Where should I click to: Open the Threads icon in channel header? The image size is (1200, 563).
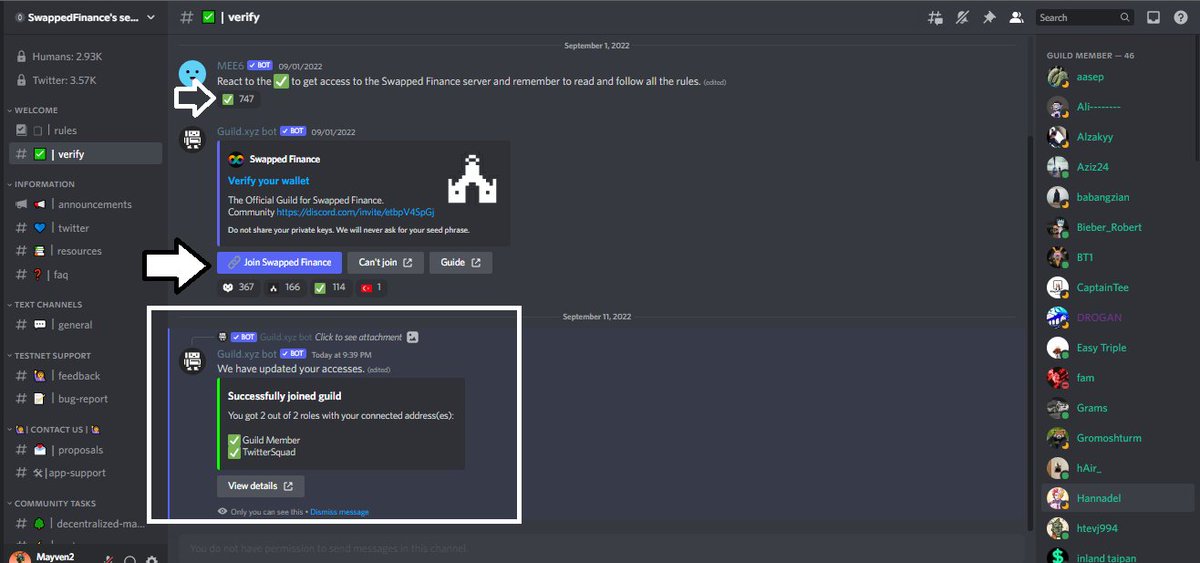coord(935,17)
